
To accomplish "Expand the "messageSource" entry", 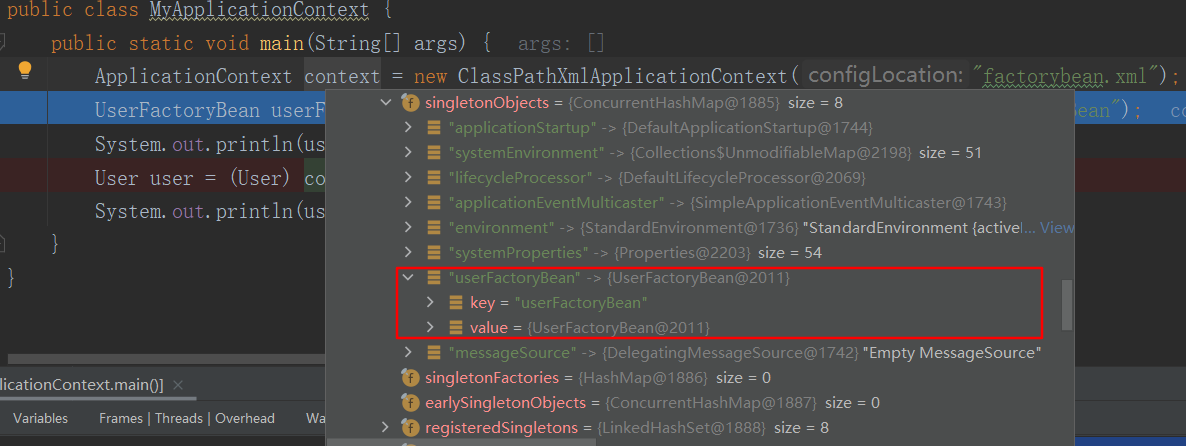I will point(408,352).
